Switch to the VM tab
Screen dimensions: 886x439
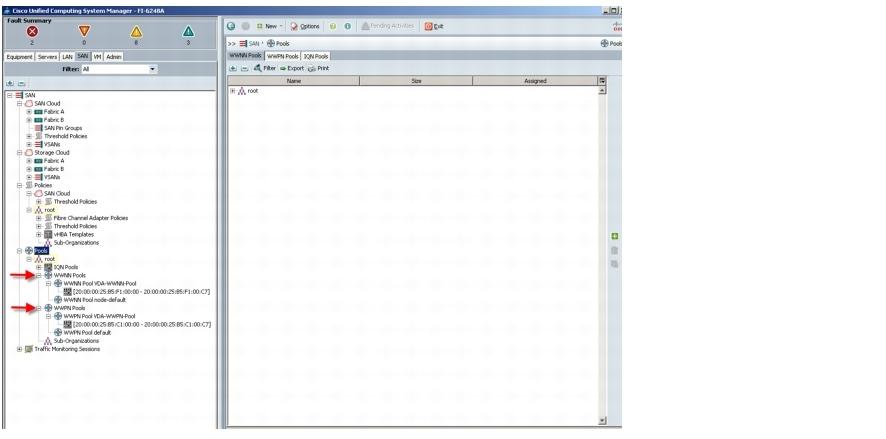click(x=98, y=57)
